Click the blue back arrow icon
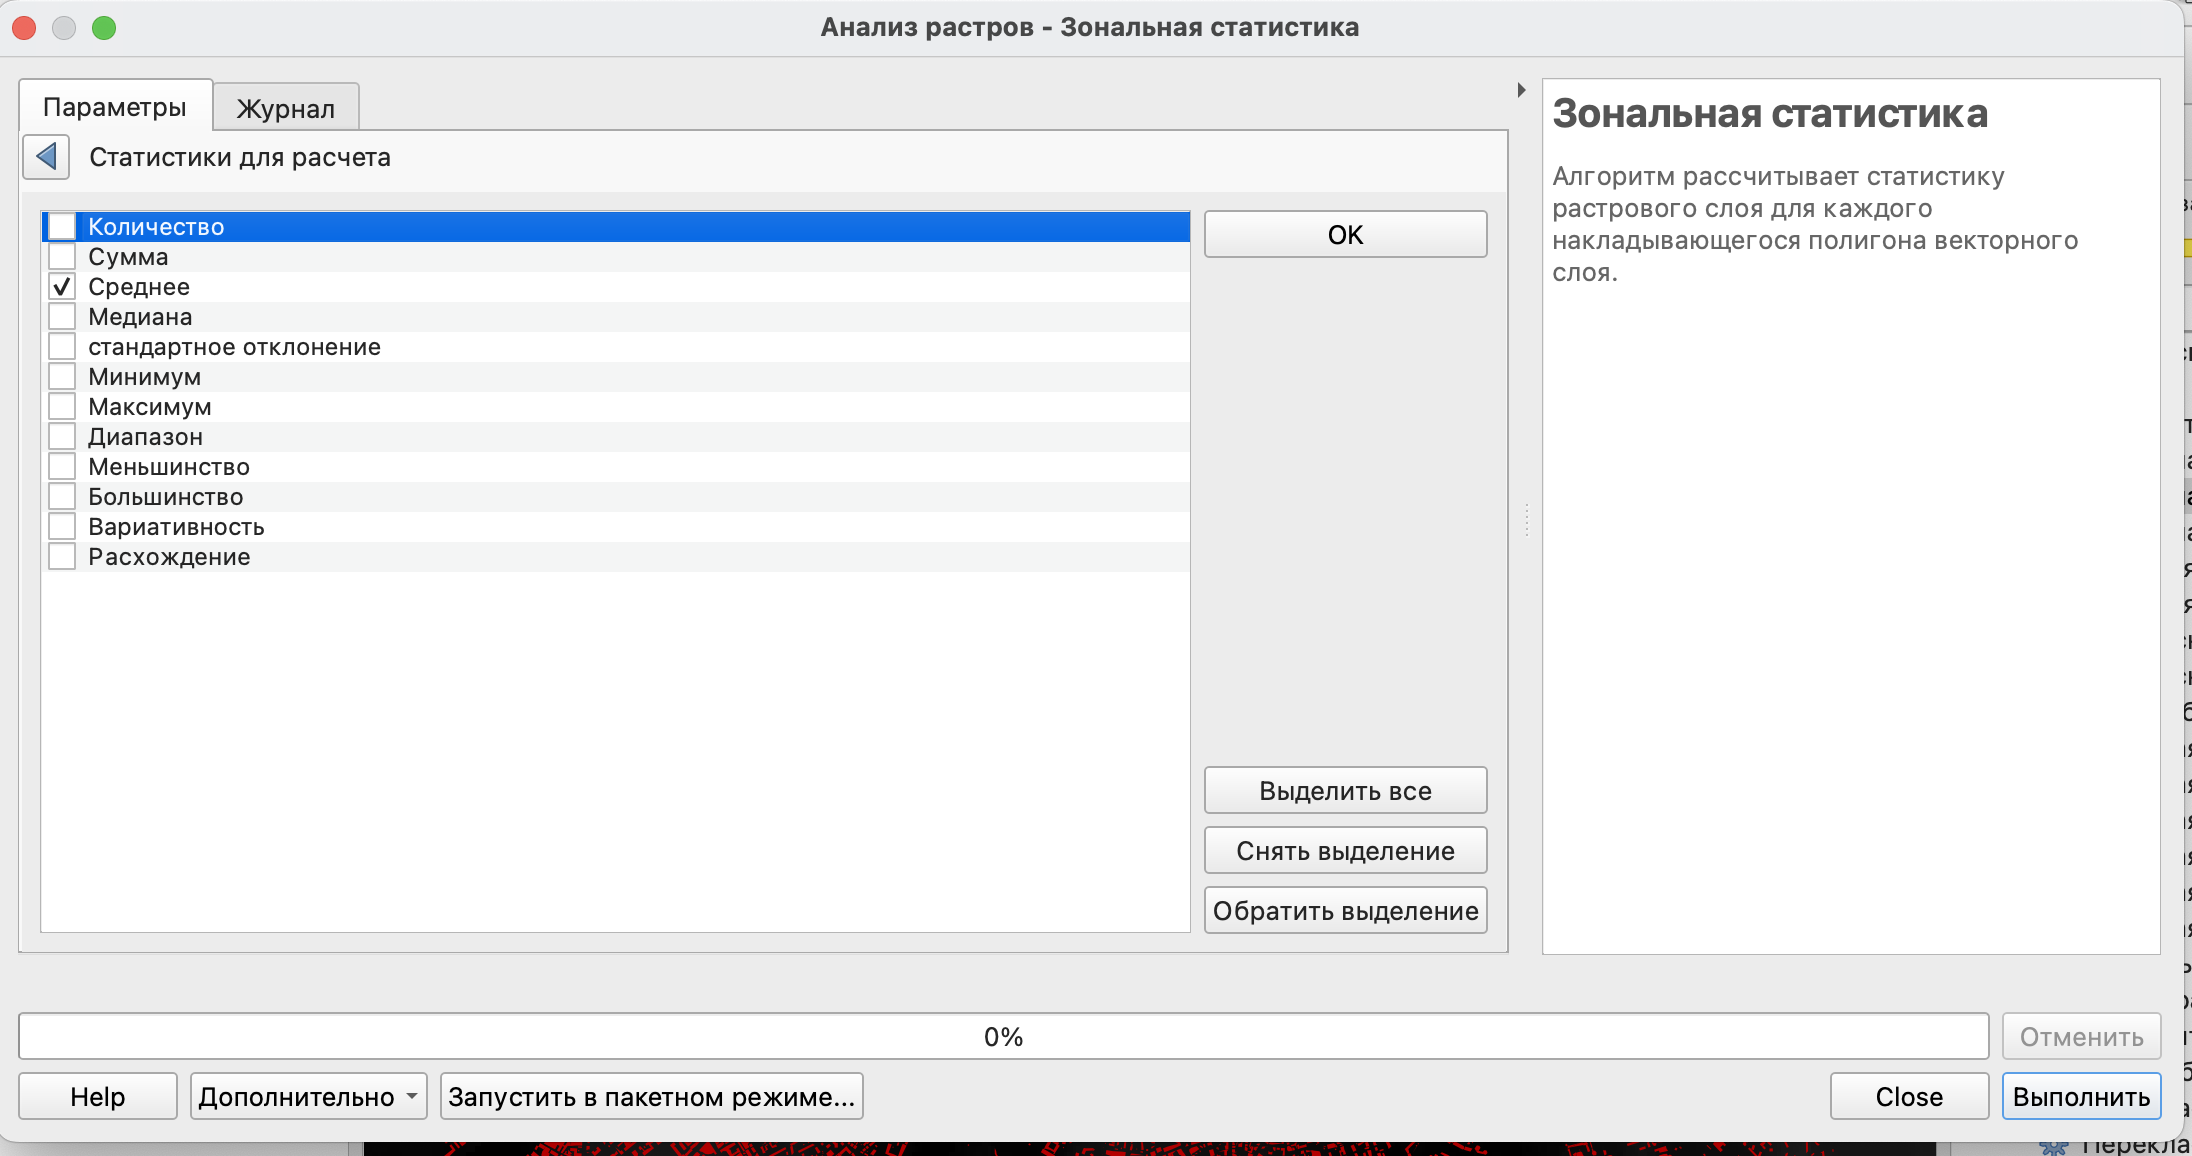The image size is (2192, 1156). coord(46,157)
